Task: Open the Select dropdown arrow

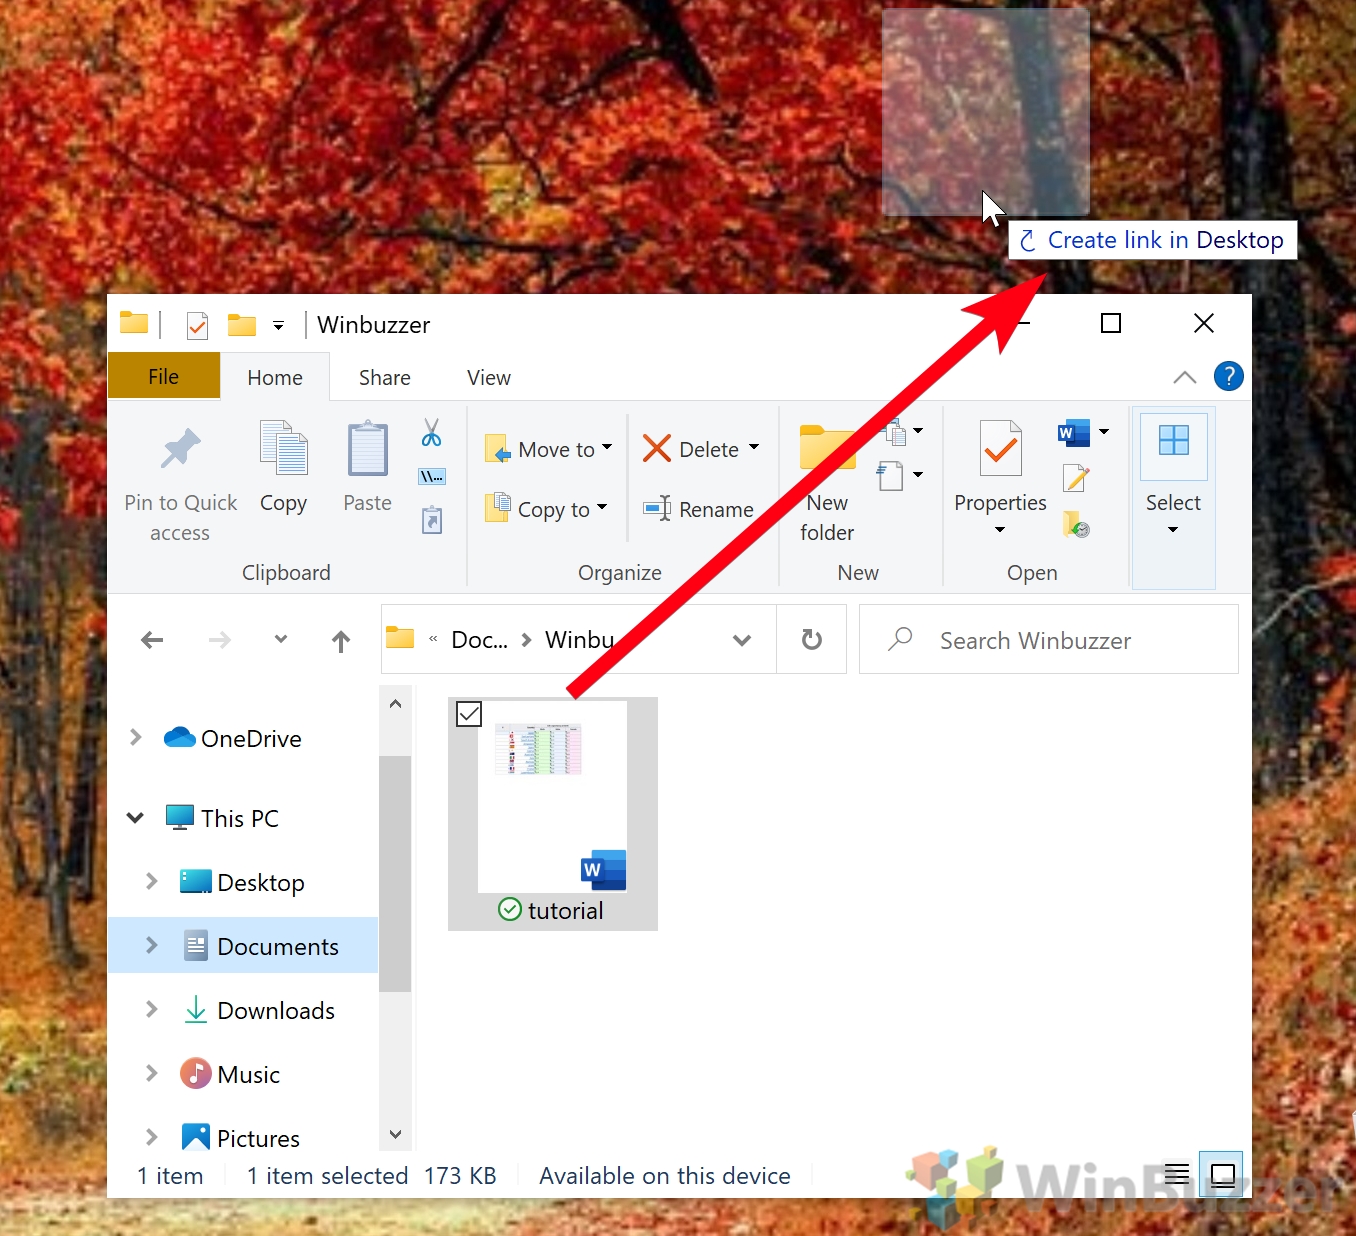Action: [x=1173, y=530]
